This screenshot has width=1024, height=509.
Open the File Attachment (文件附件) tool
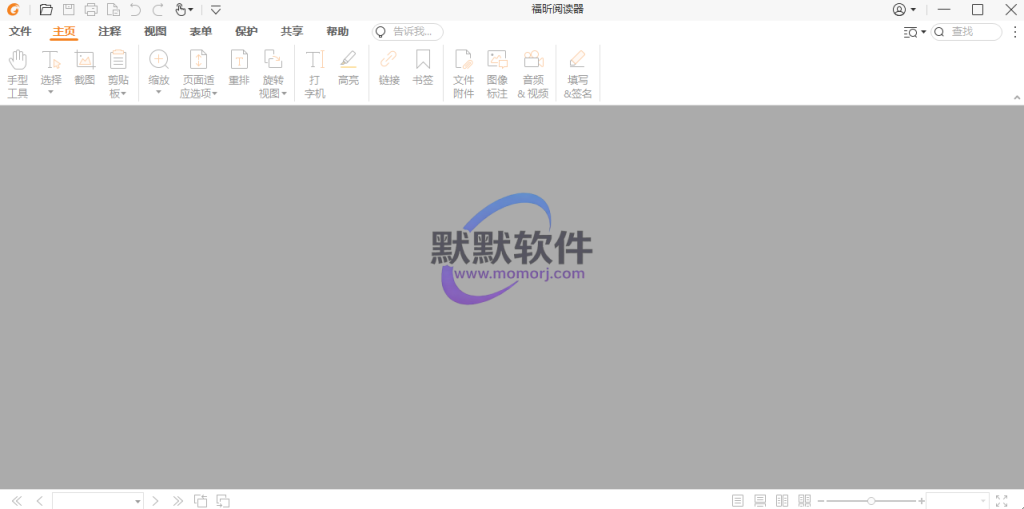[463, 70]
